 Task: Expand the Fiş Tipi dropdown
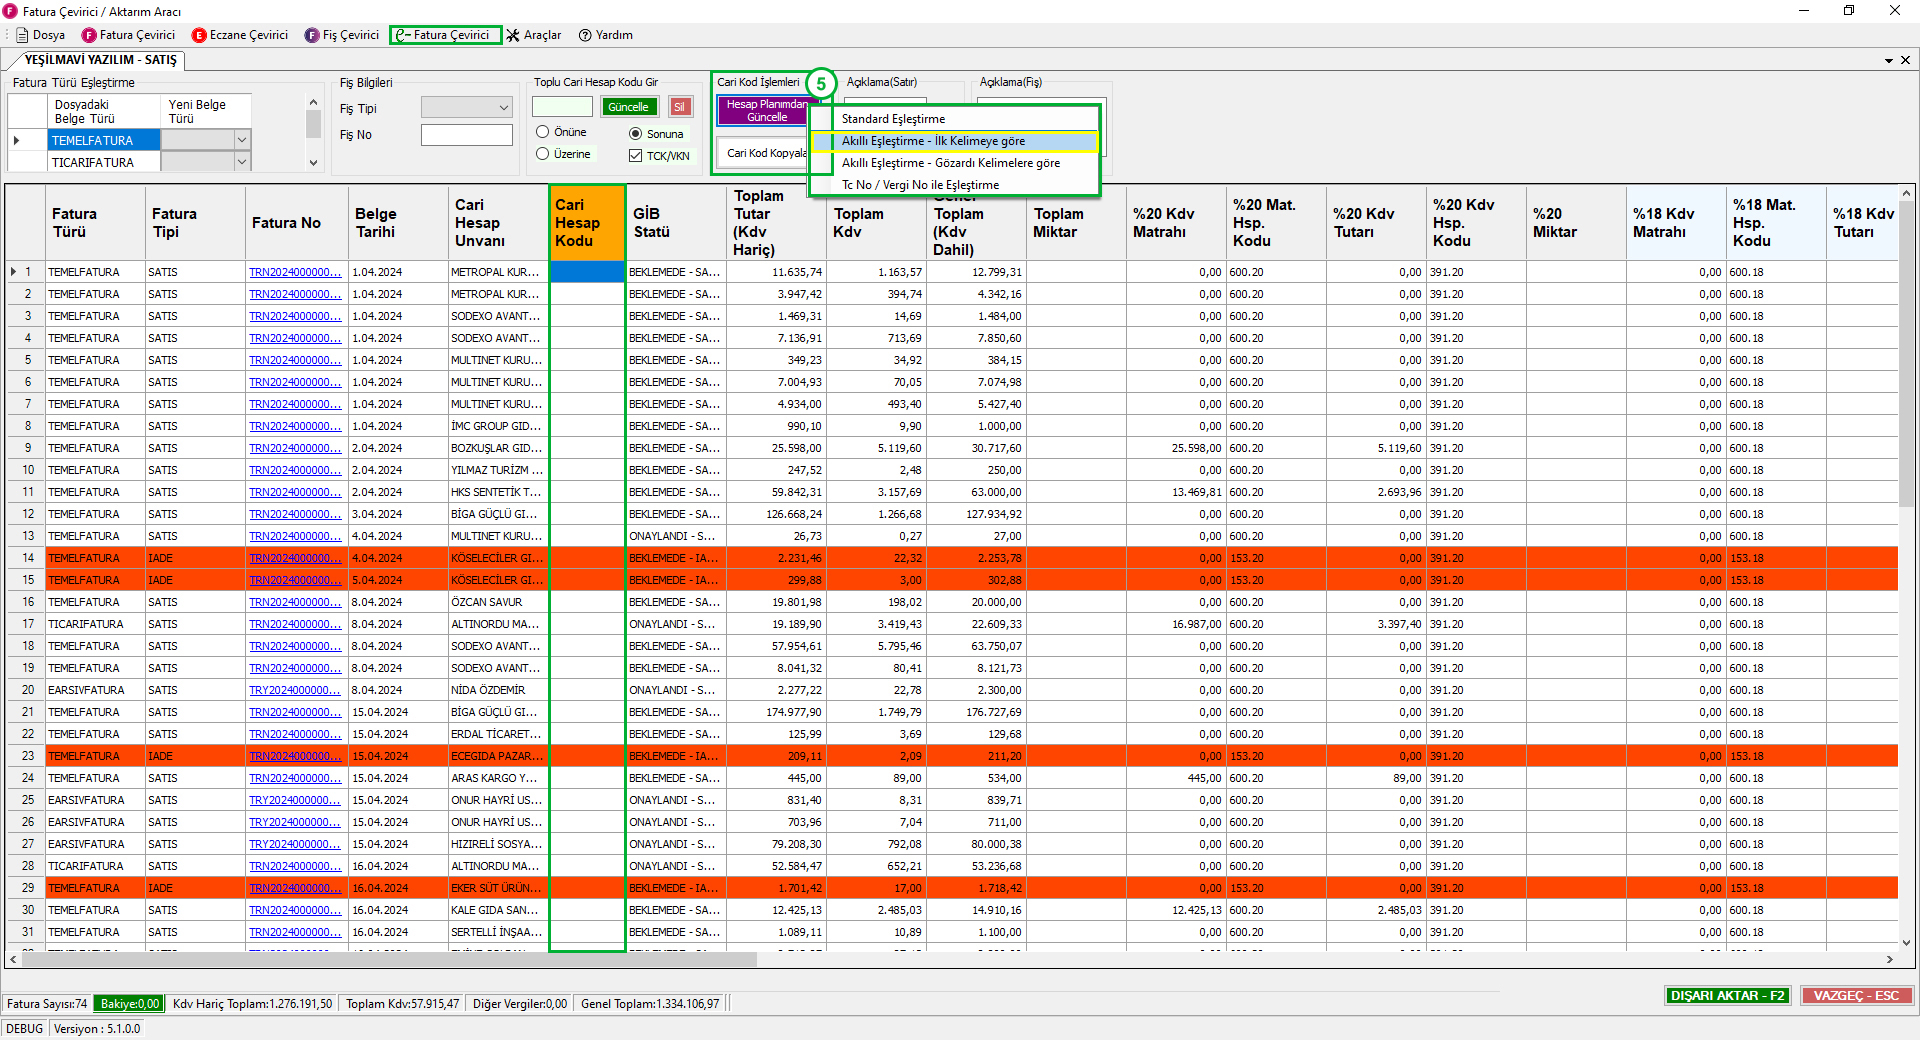[503, 108]
